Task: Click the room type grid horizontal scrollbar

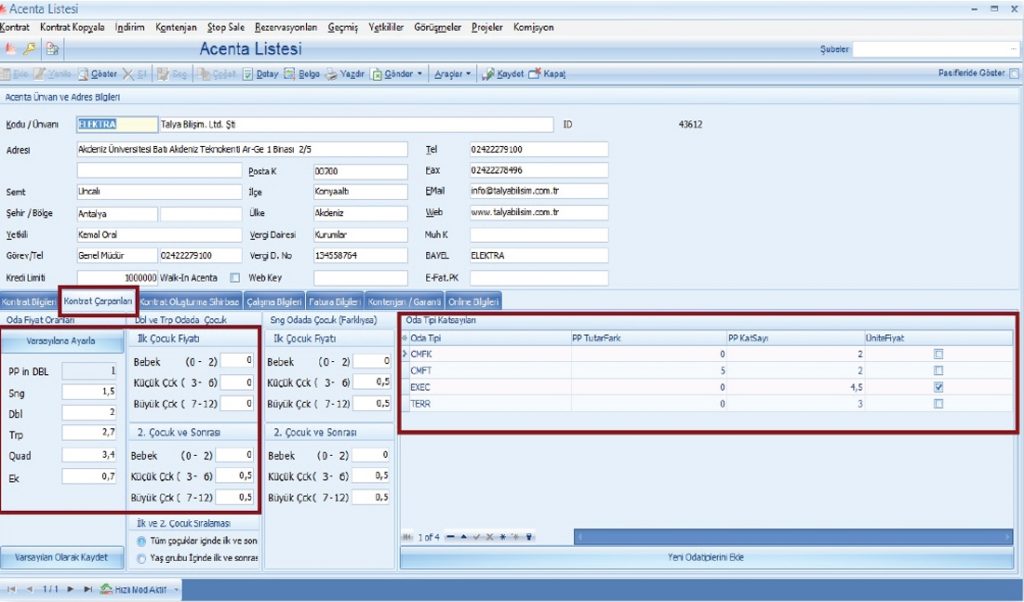Action: click(795, 537)
